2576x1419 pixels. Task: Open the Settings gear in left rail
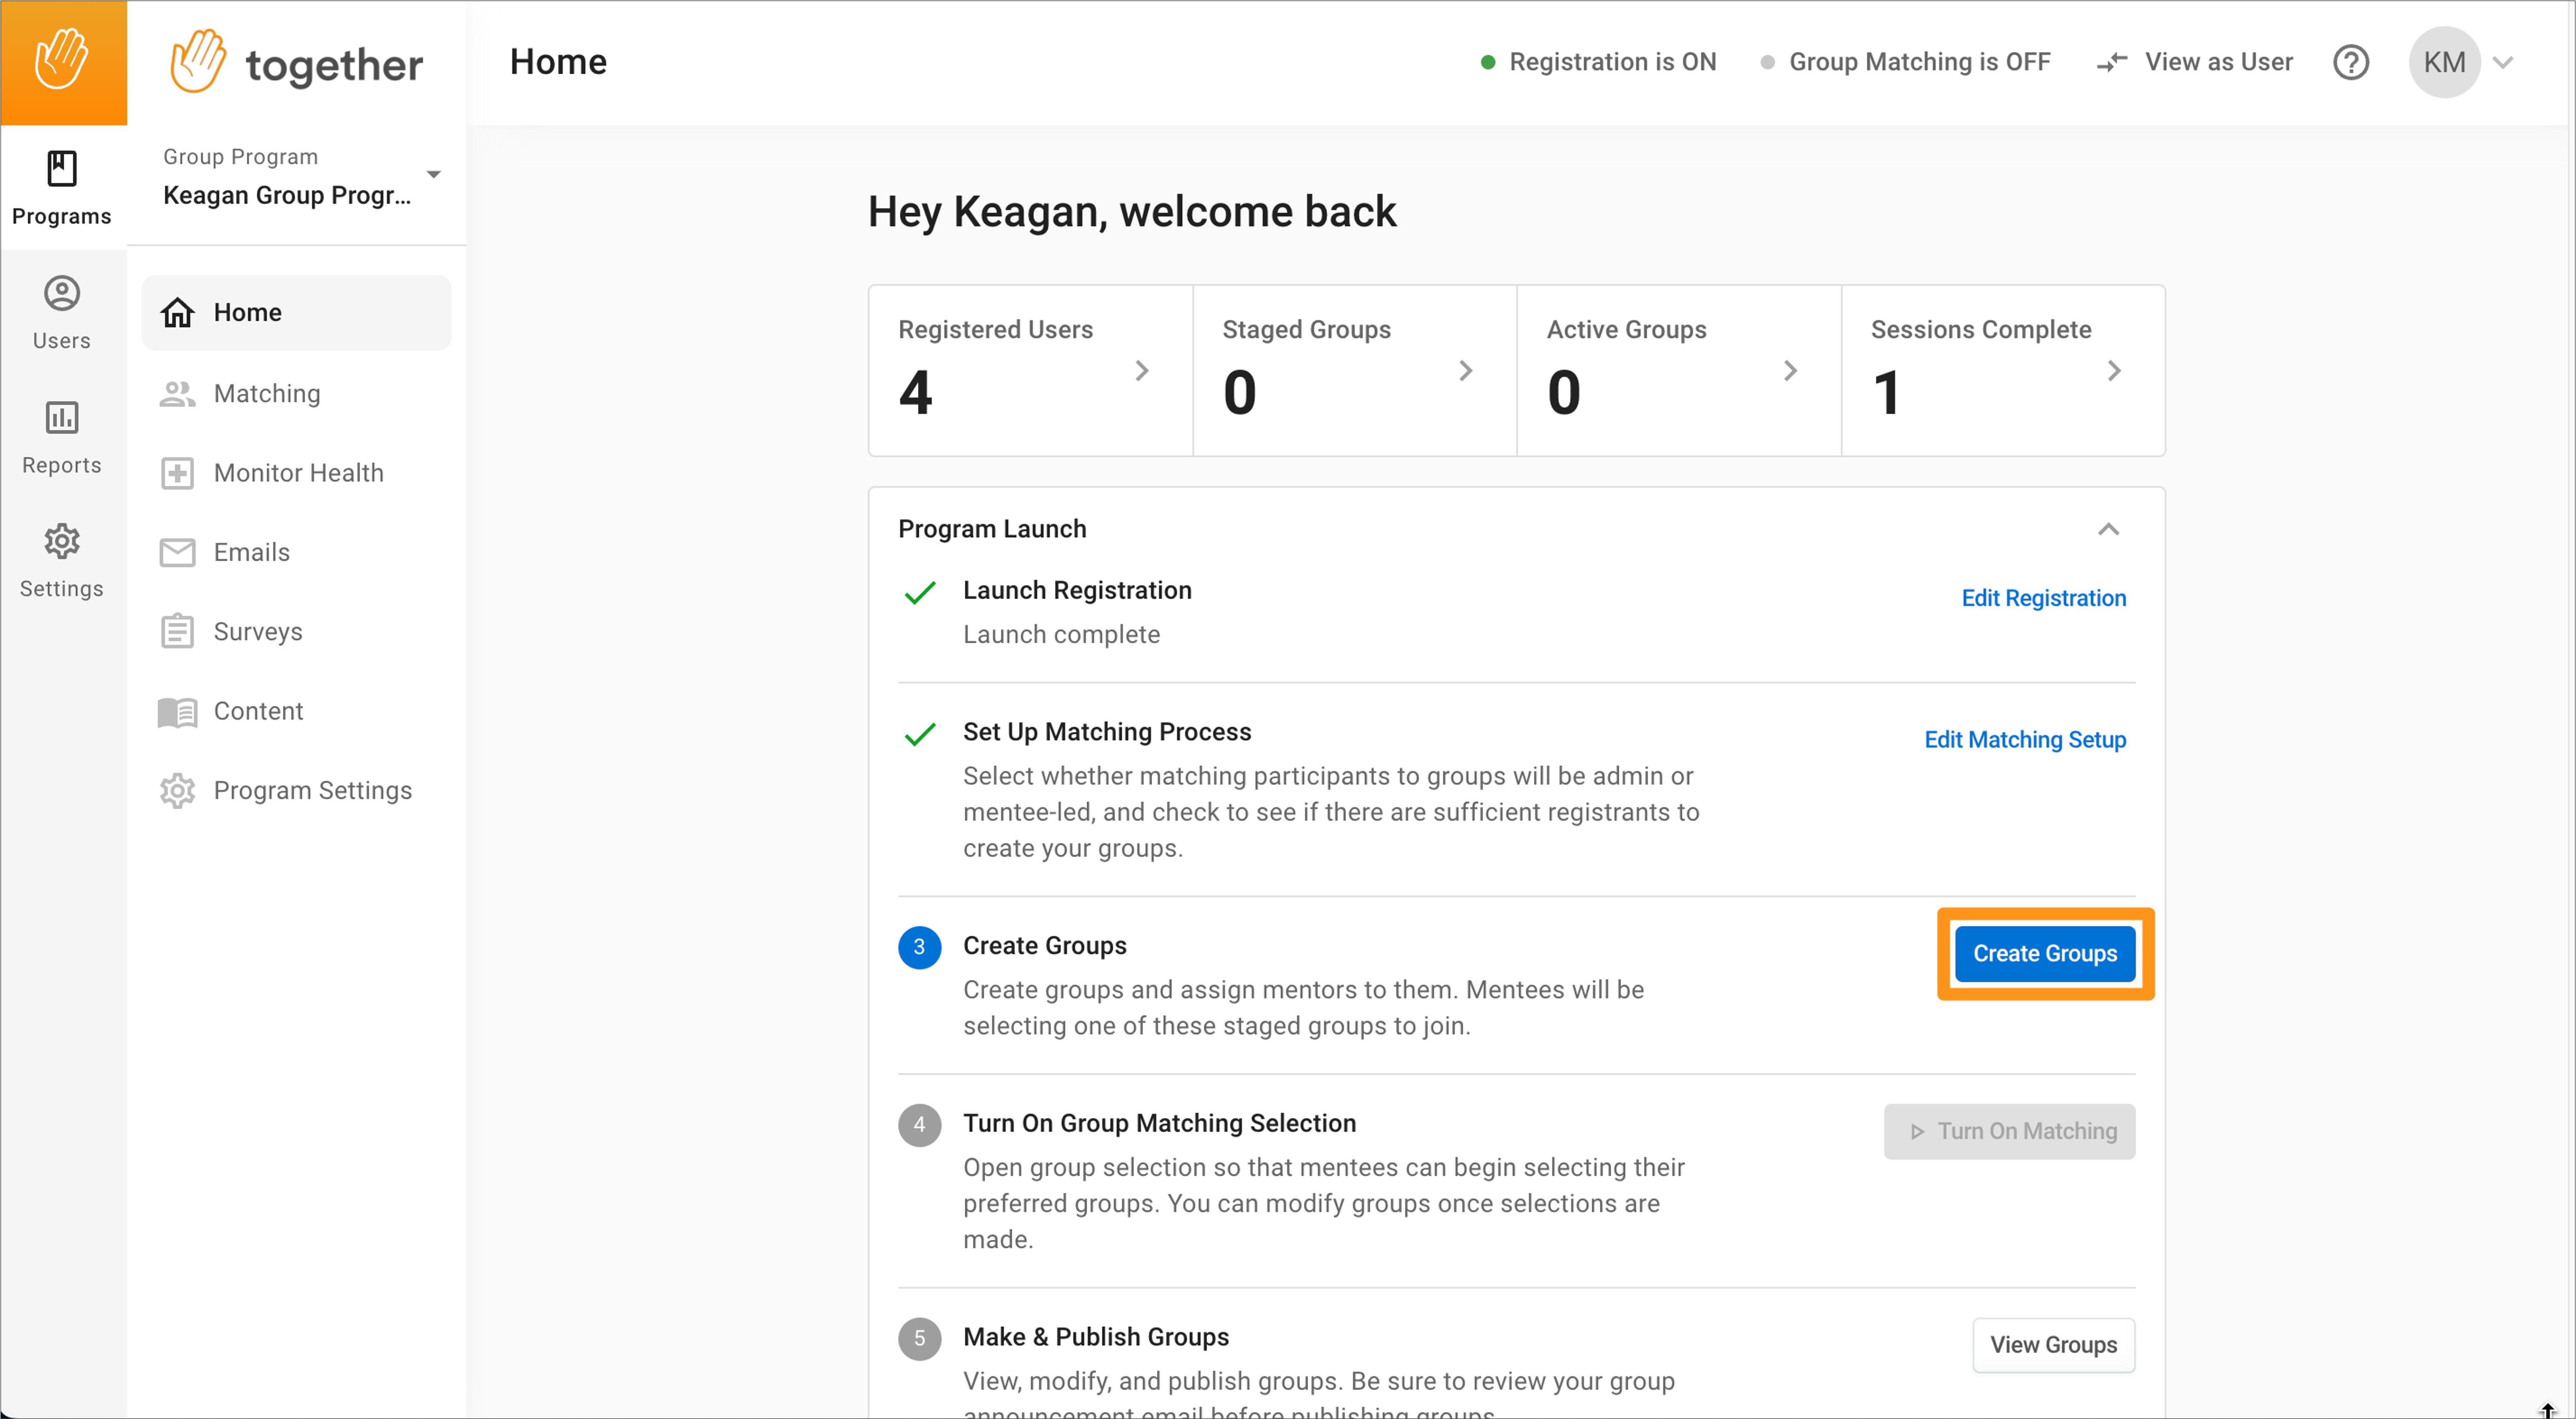62,541
